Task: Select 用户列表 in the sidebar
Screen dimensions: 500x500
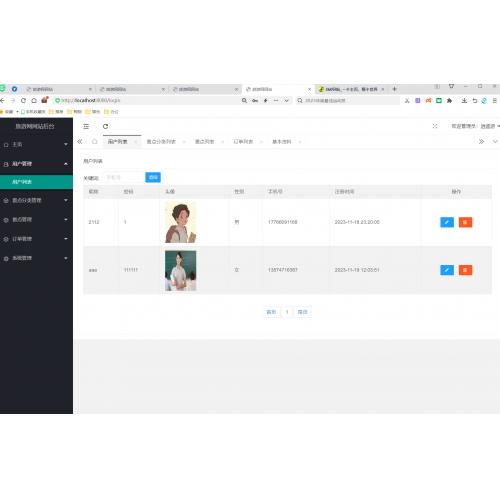Action: tap(36, 182)
